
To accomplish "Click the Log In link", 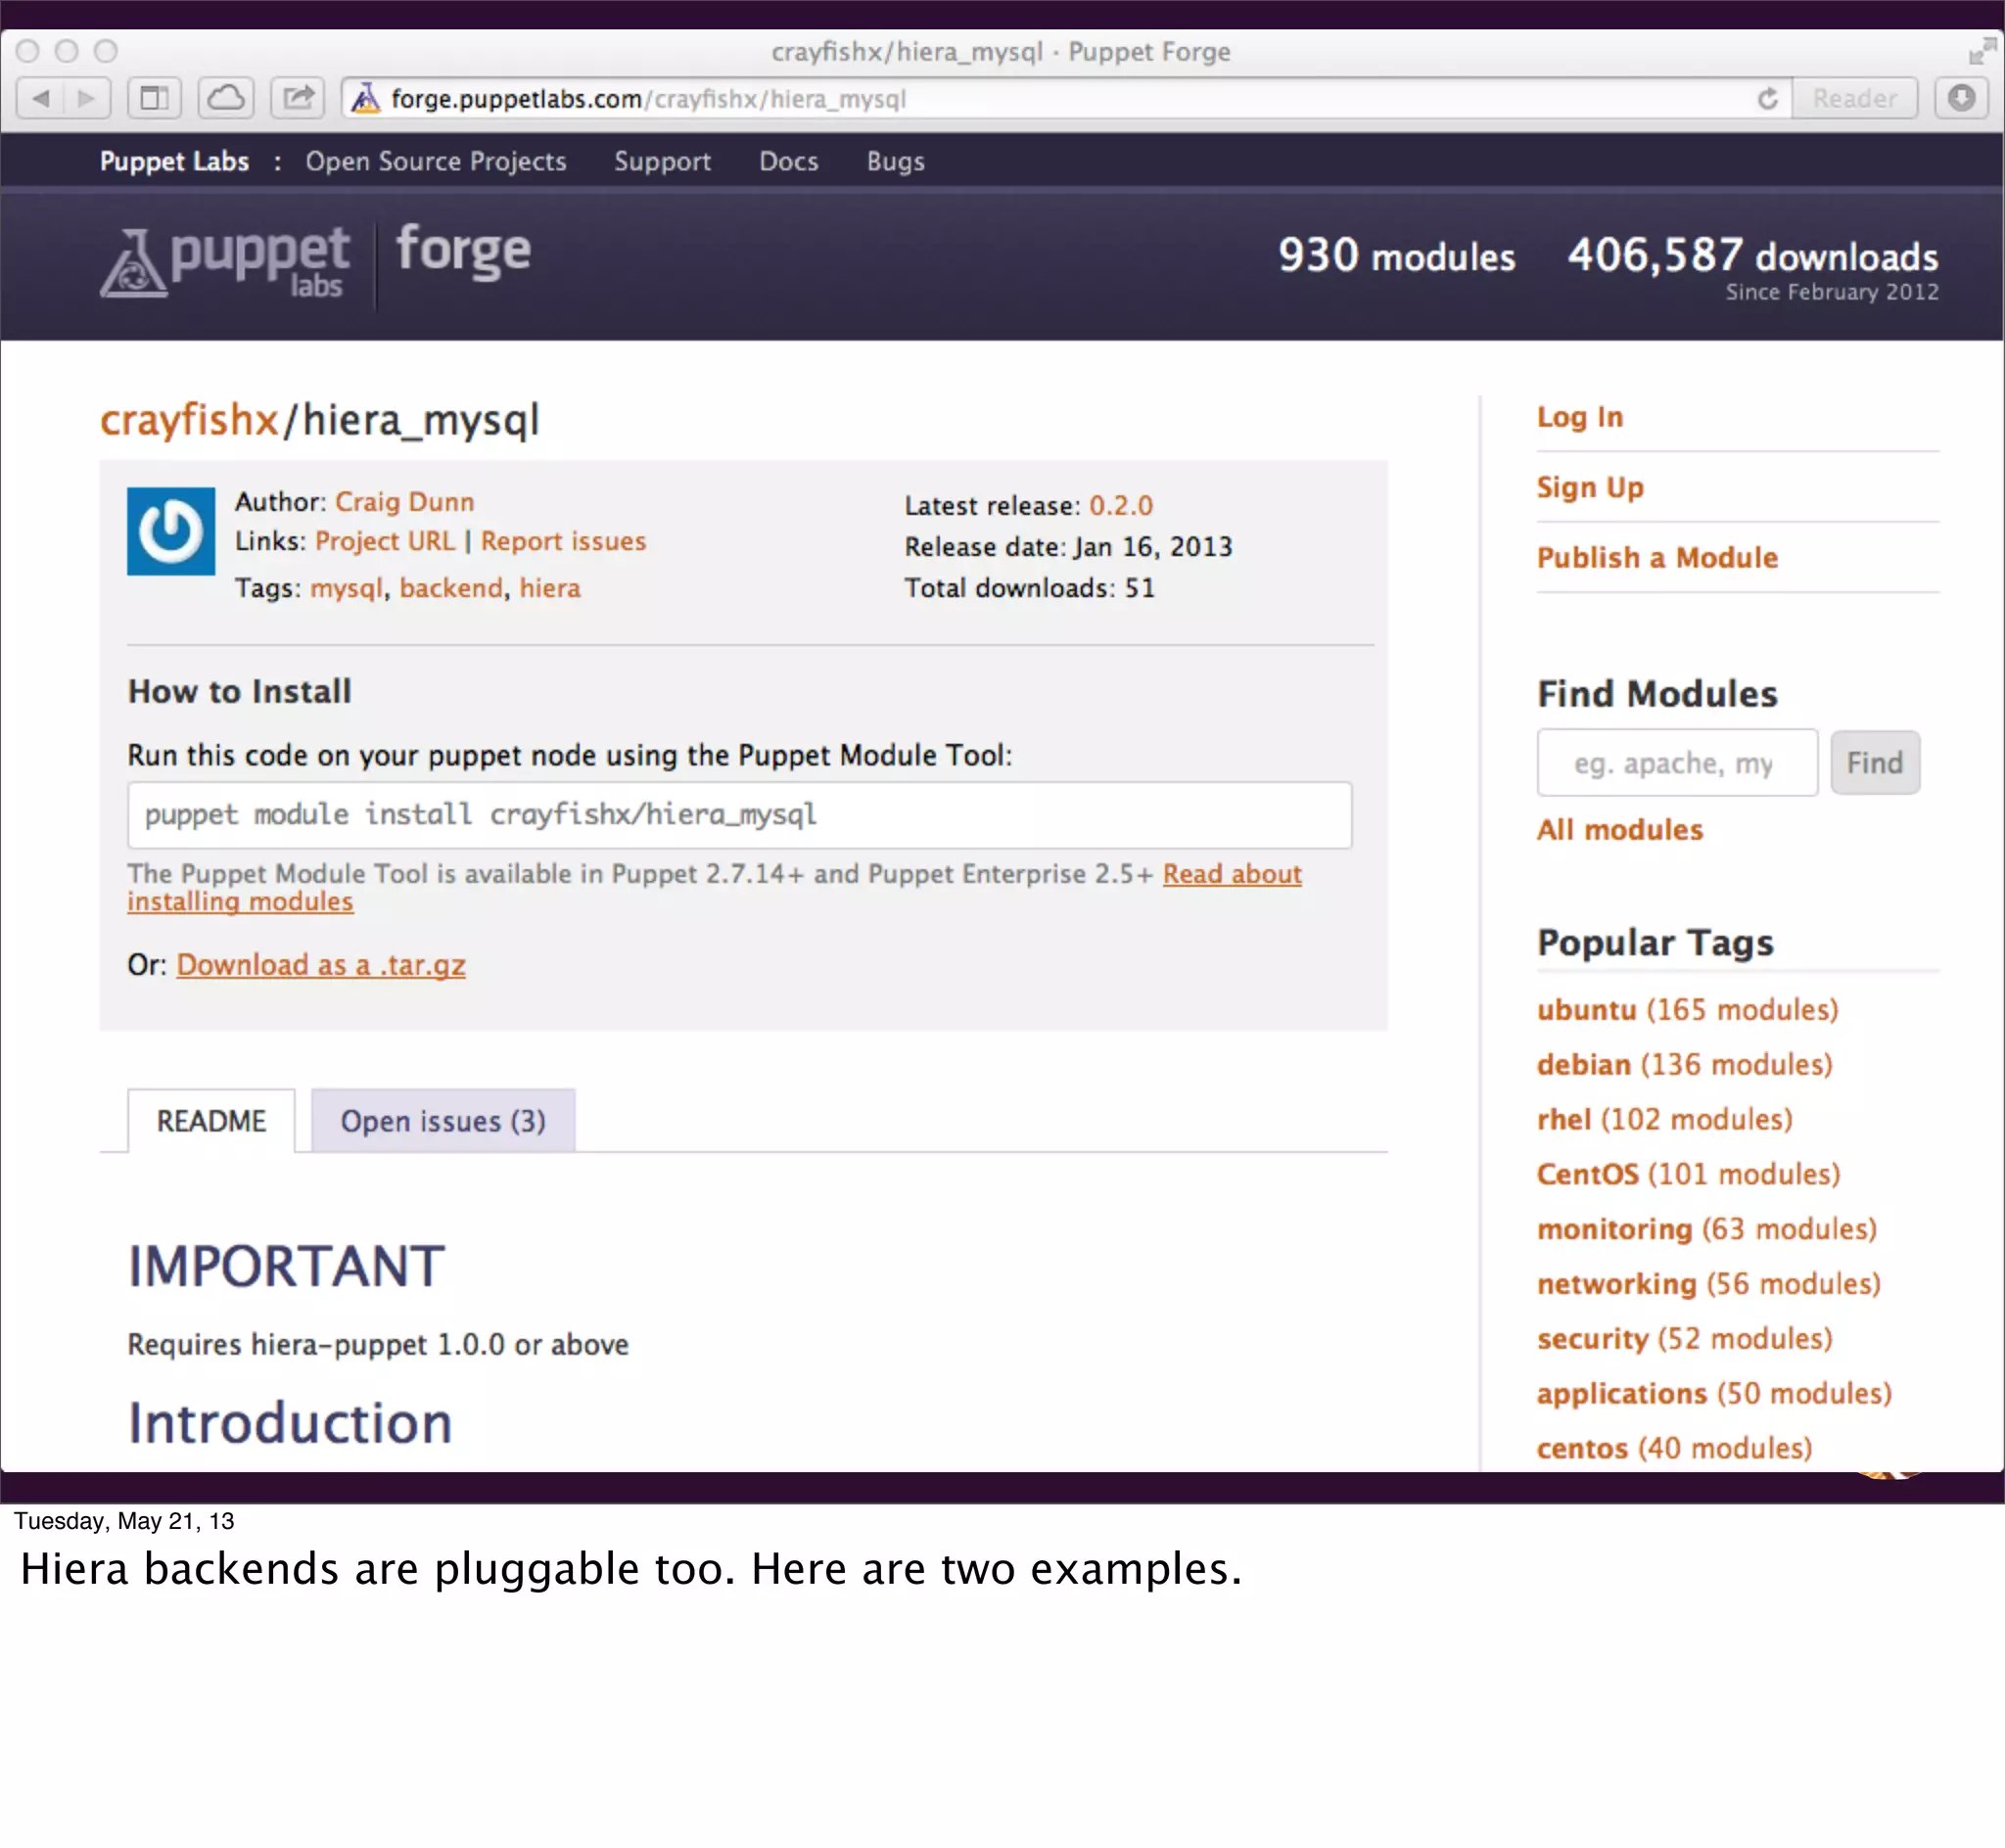I will 1580,417.
